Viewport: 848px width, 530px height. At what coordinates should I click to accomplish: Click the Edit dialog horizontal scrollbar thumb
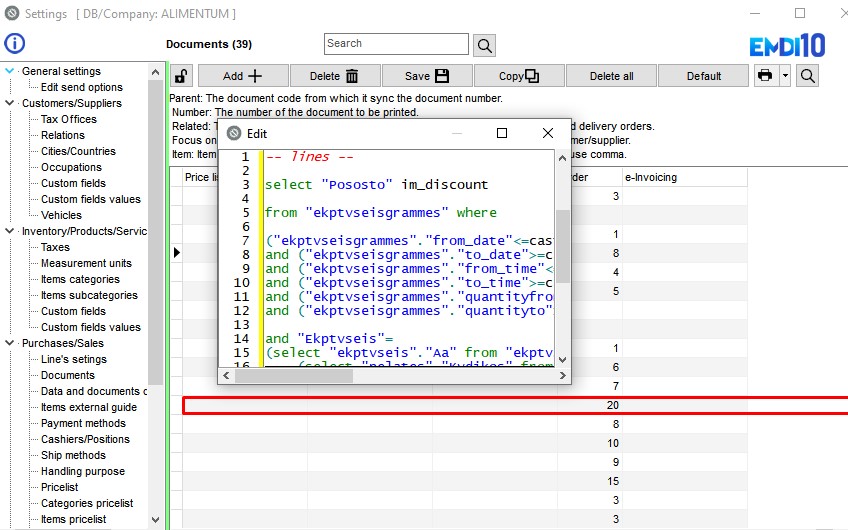point(294,375)
